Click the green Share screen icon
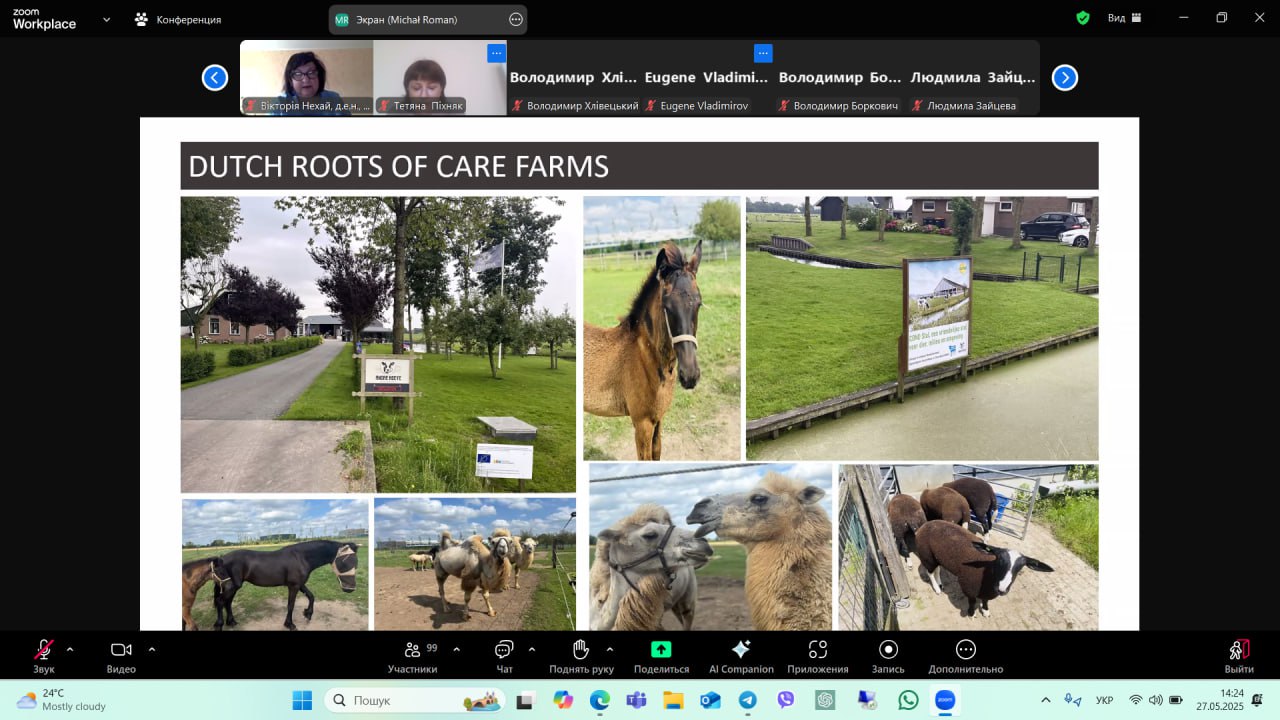 661,650
